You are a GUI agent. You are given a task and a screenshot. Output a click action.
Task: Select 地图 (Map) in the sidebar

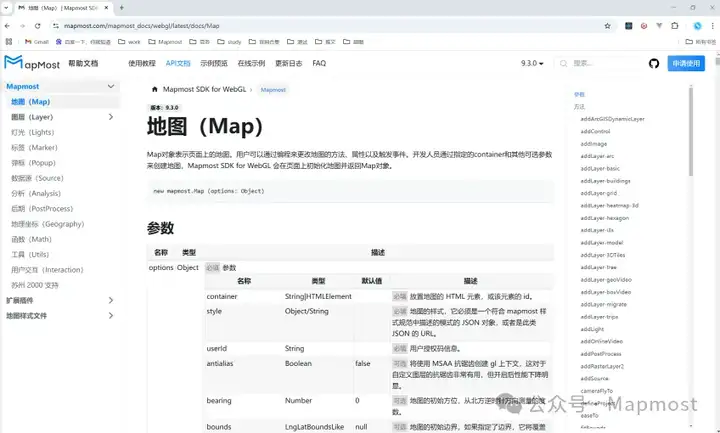click(x=30, y=102)
